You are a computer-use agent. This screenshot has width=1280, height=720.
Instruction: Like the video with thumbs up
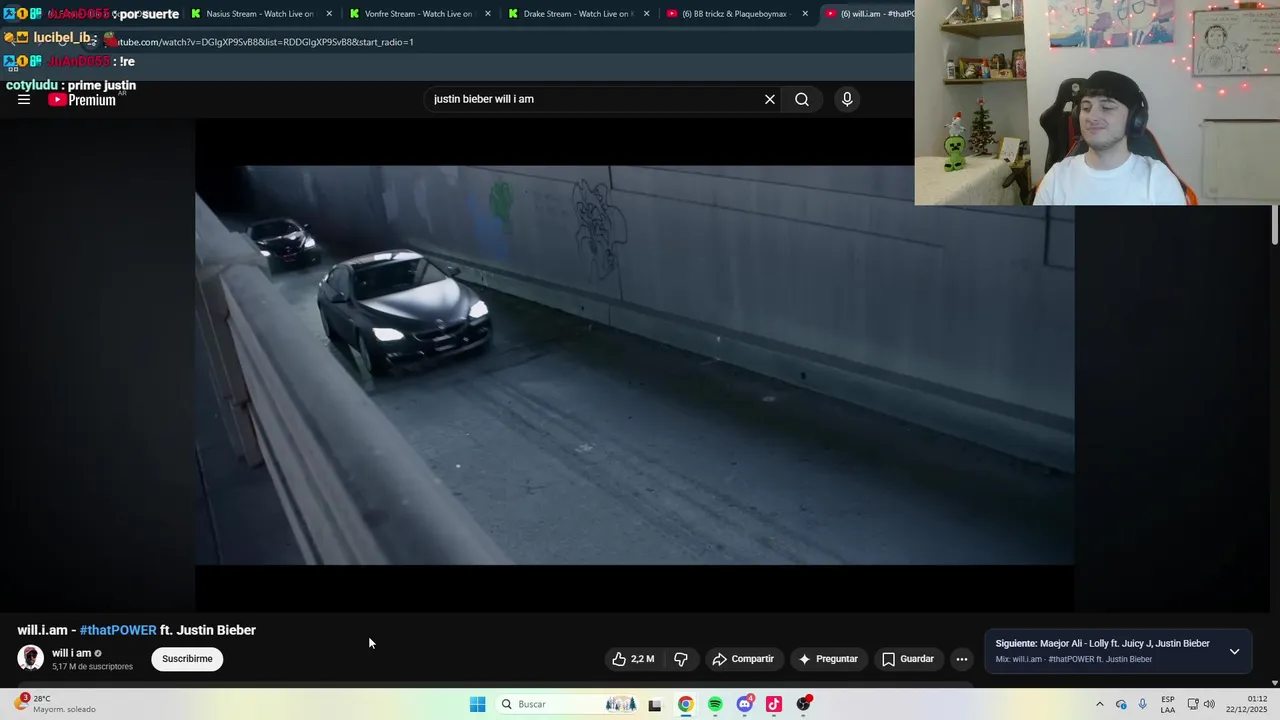(x=619, y=659)
